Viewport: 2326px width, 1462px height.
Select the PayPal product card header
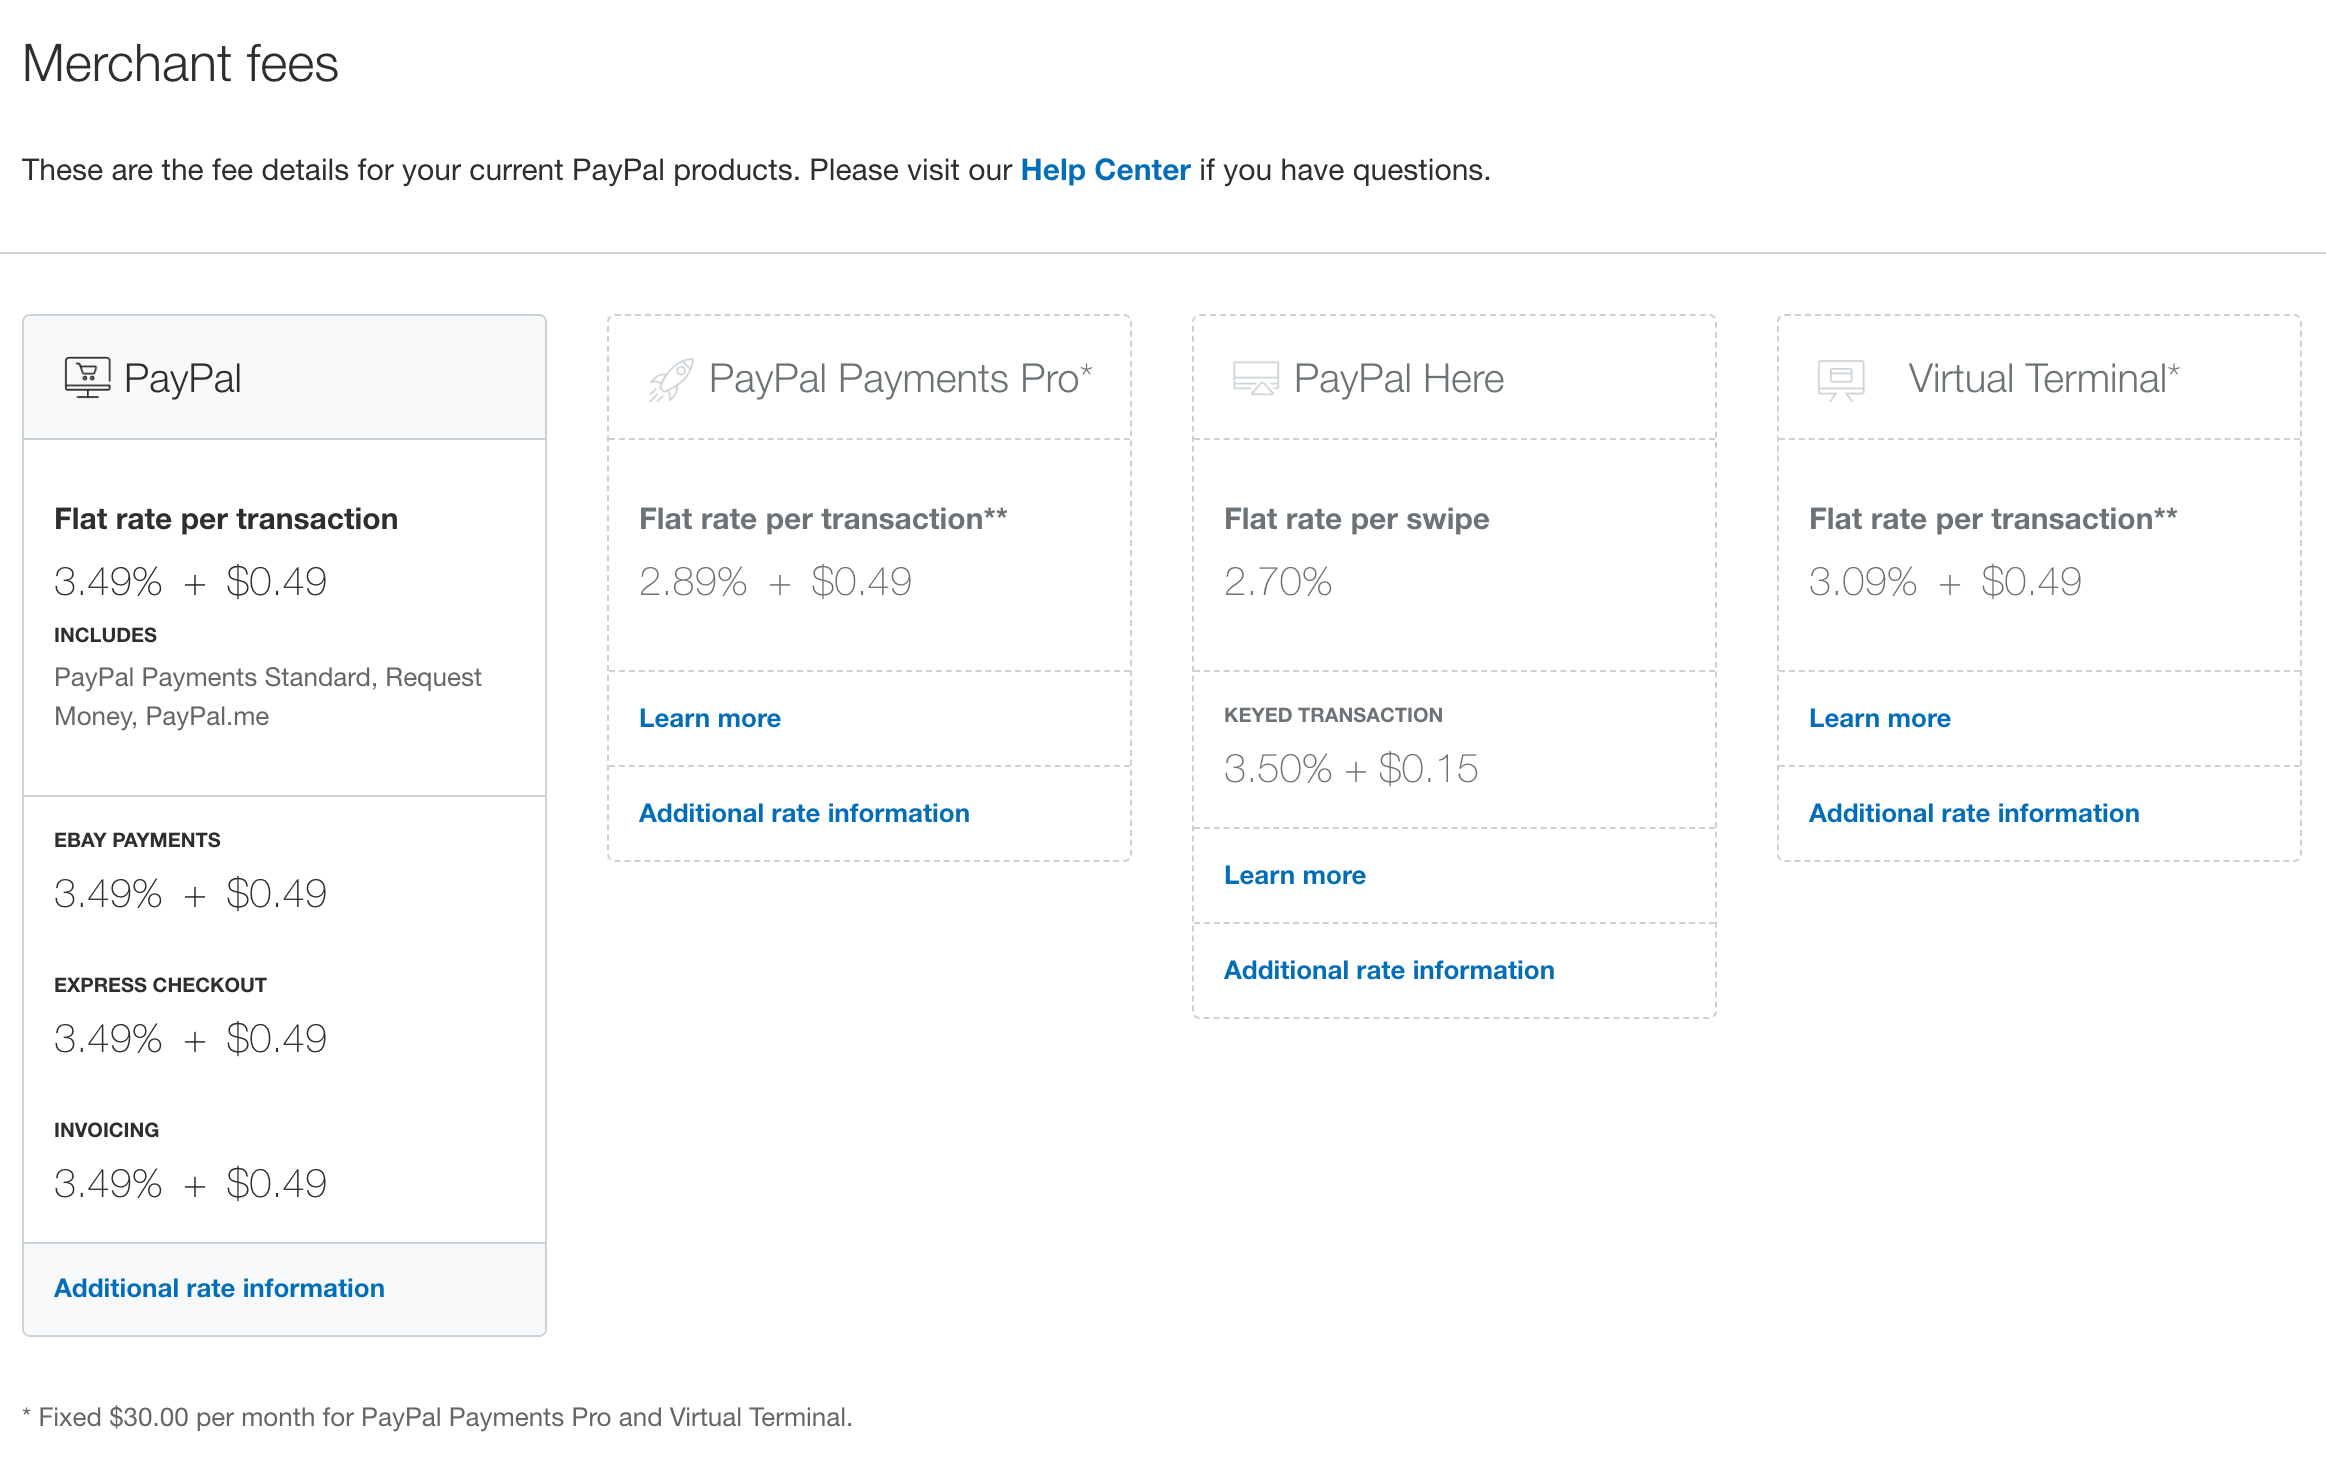[182, 378]
